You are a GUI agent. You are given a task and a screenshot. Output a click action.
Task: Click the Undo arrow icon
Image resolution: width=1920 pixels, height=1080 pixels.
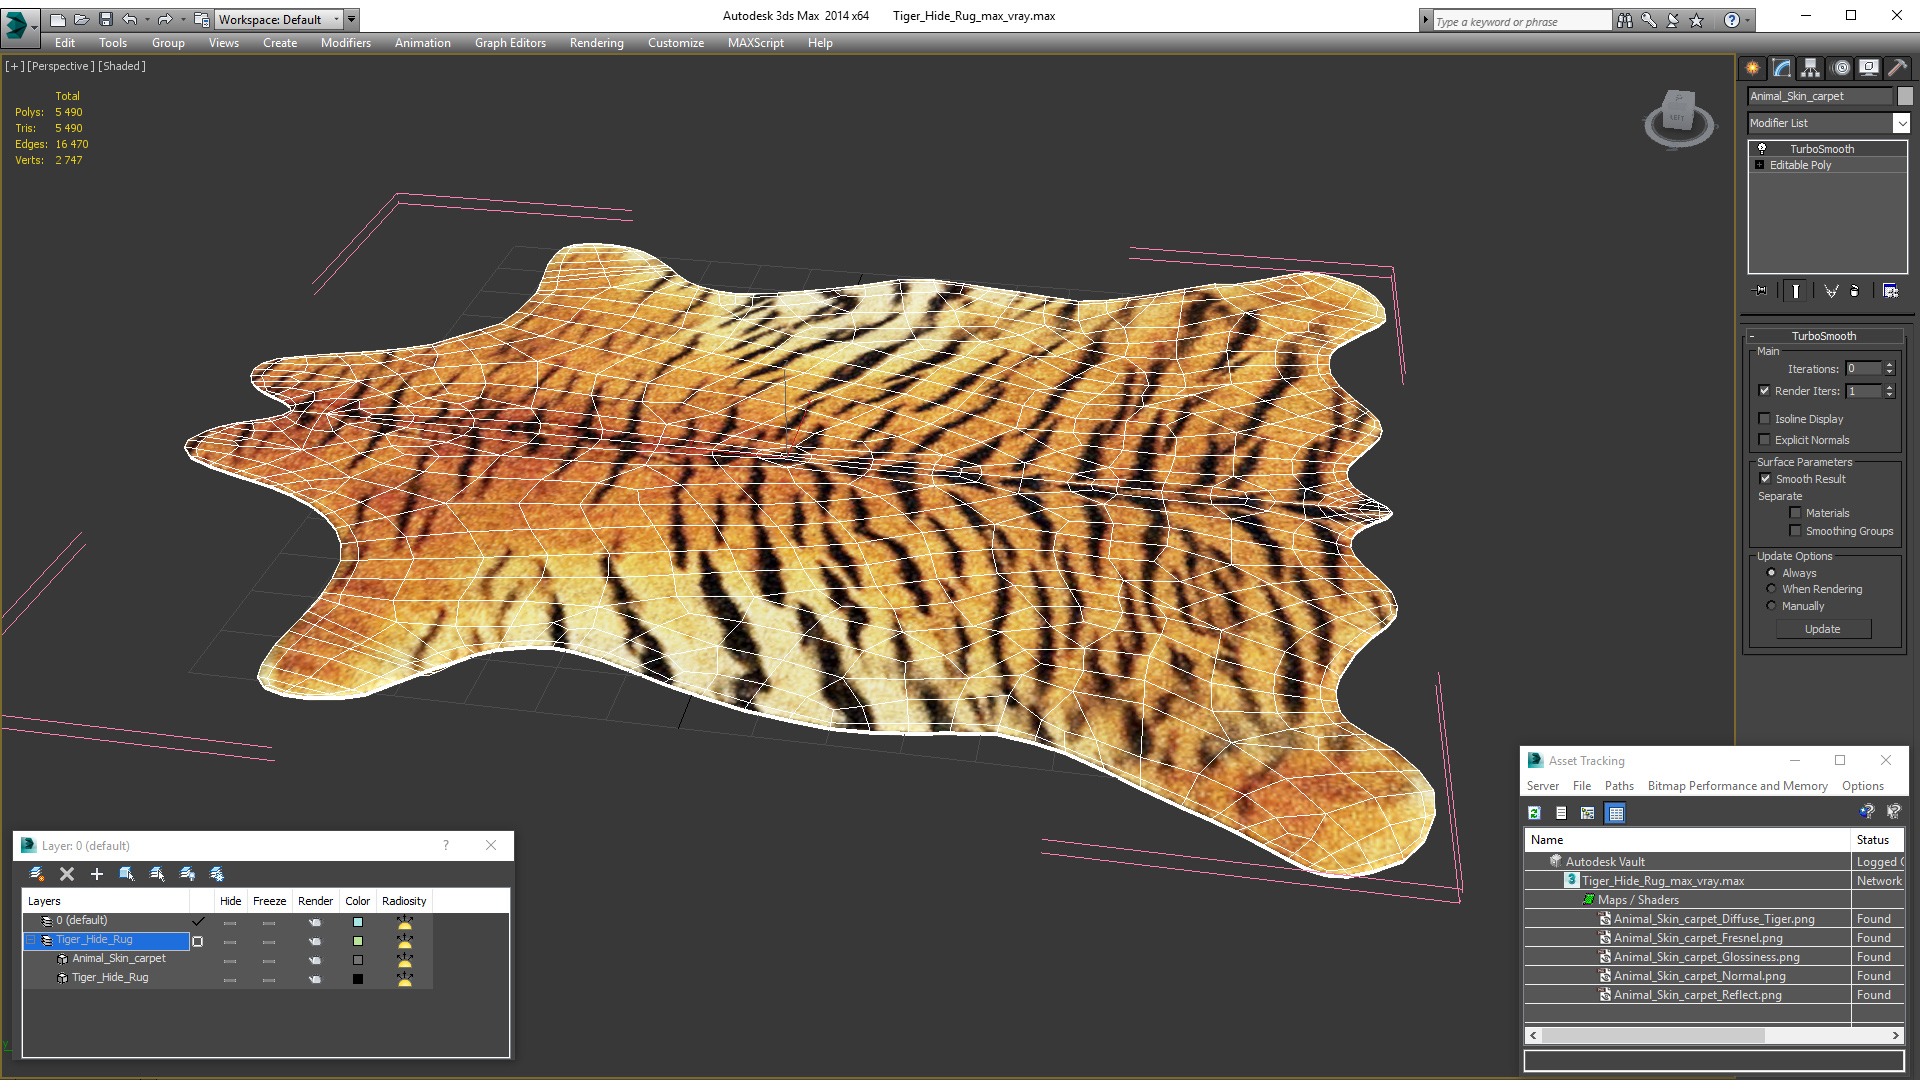point(130,19)
